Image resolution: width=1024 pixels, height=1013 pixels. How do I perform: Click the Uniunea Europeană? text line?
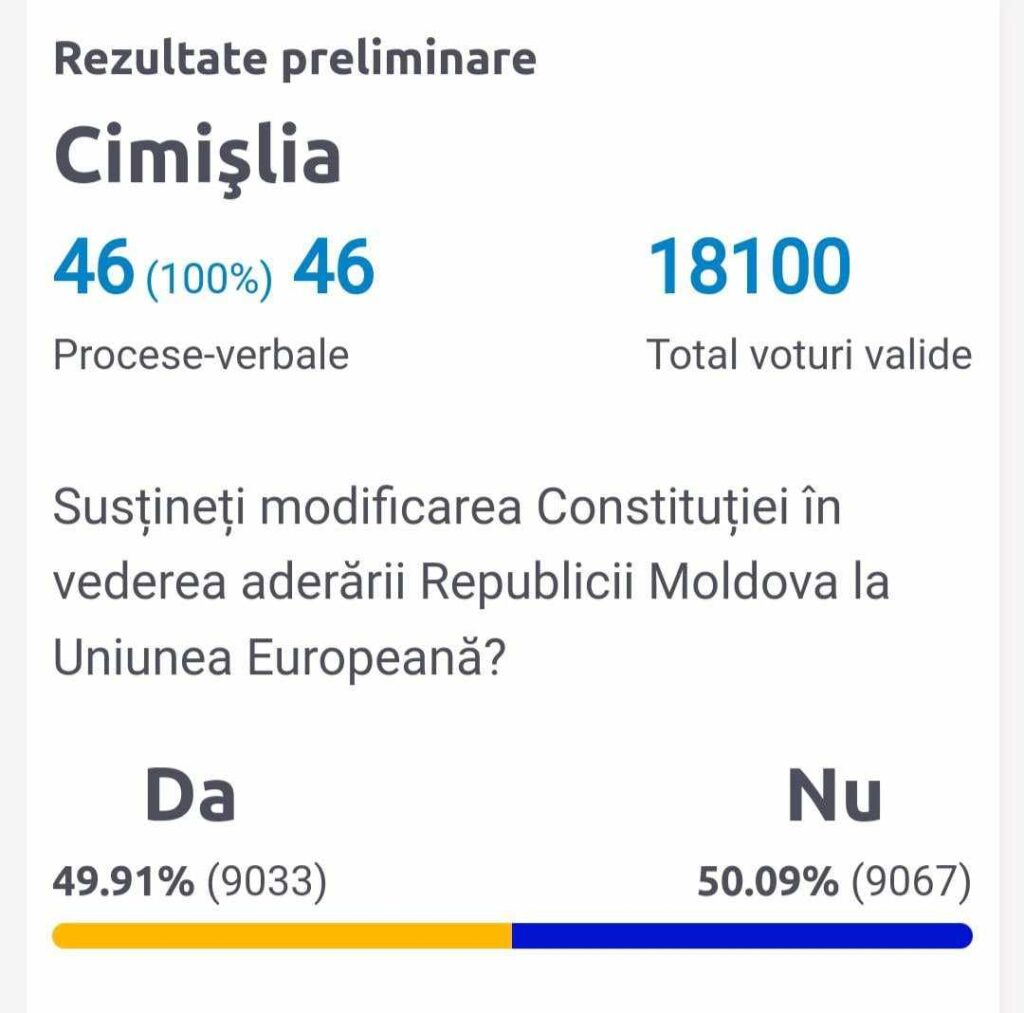pos(280,658)
